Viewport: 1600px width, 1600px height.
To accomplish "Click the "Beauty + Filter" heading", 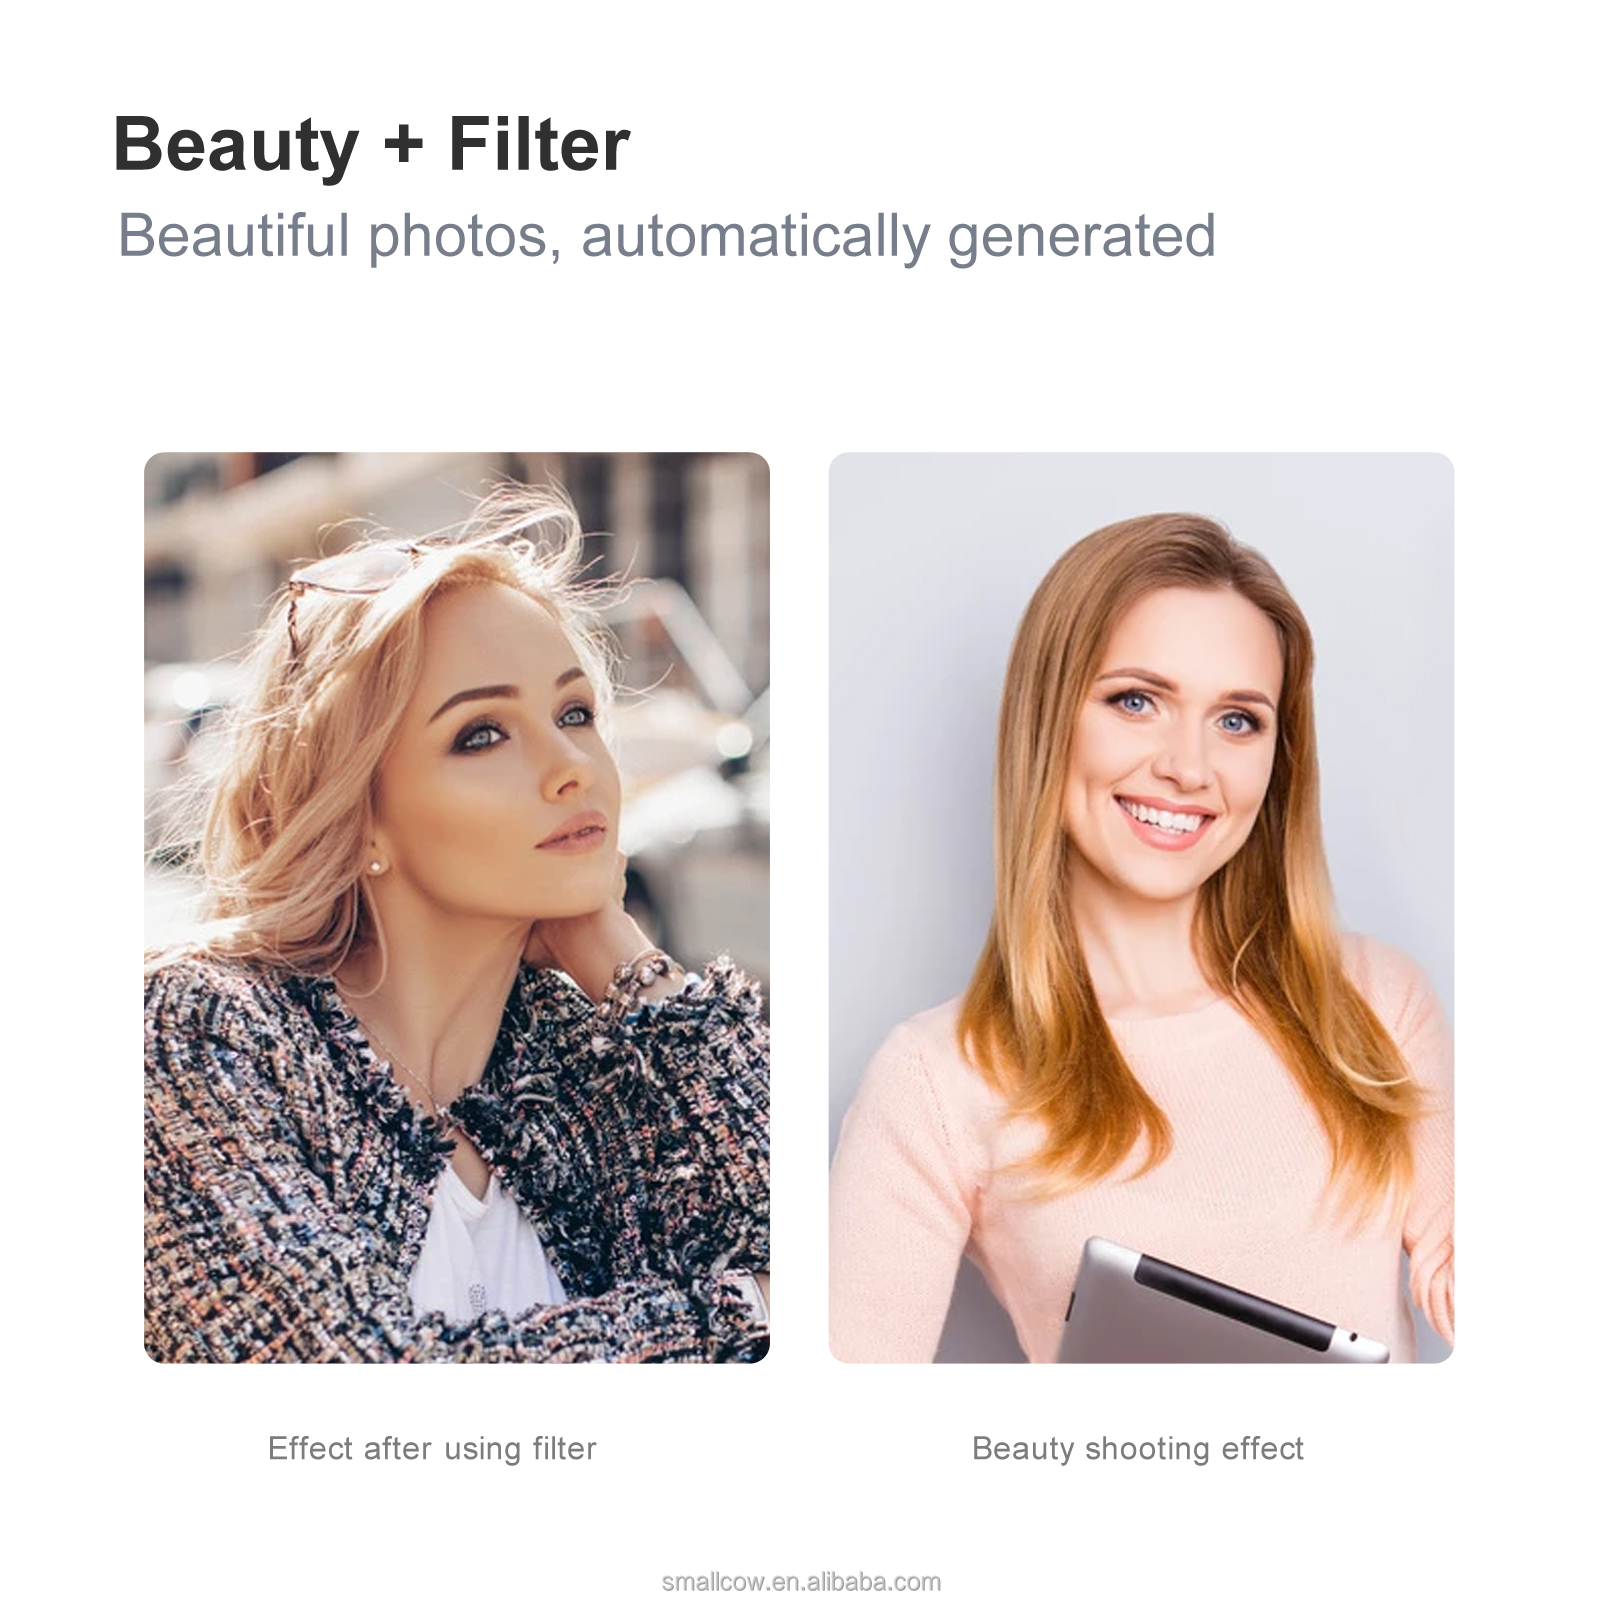I will pos(371,144).
